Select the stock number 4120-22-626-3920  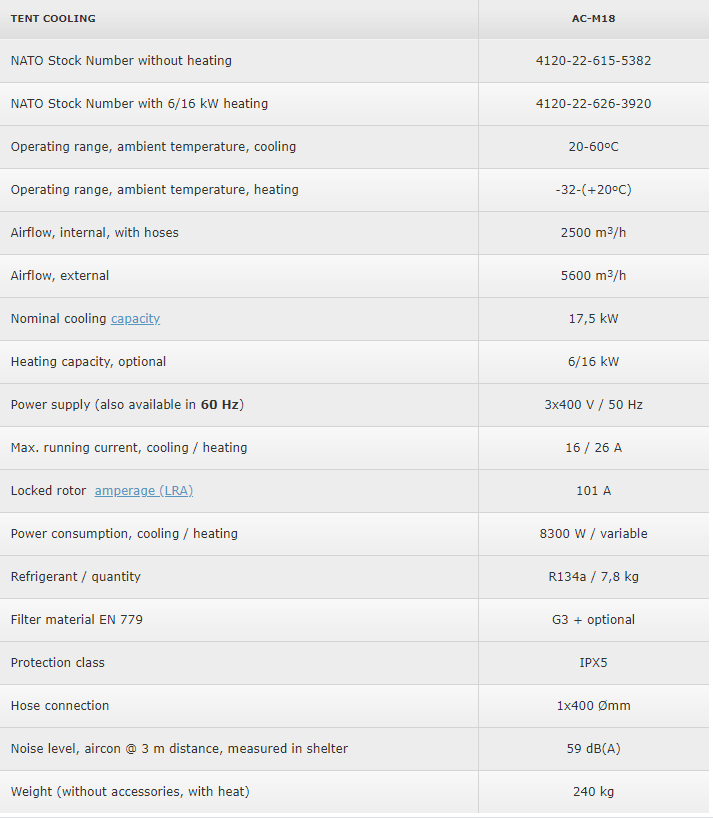[593, 104]
